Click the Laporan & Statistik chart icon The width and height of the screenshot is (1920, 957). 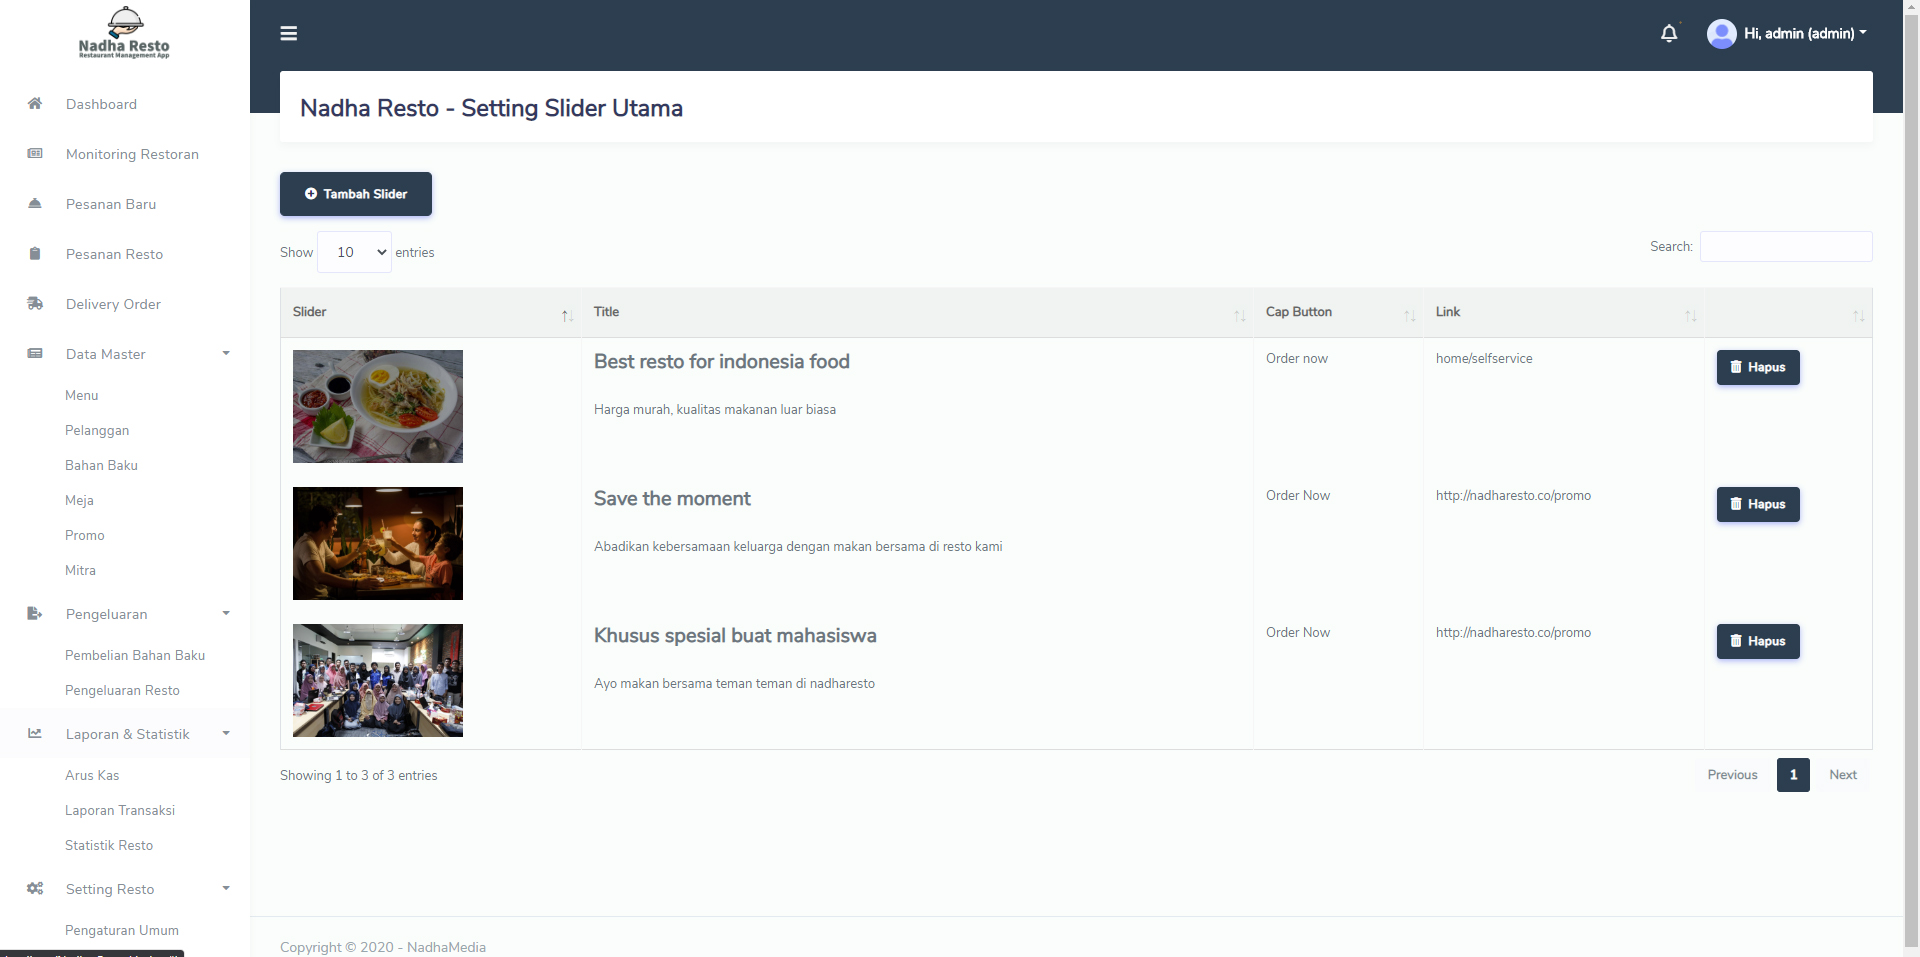[35, 734]
